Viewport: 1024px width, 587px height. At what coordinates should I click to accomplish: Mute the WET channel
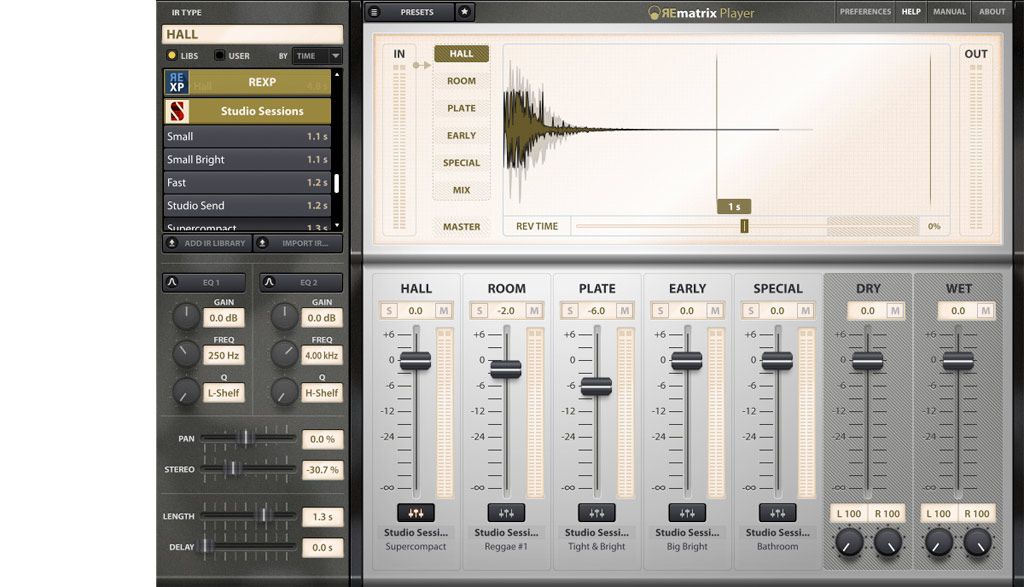pos(985,311)
